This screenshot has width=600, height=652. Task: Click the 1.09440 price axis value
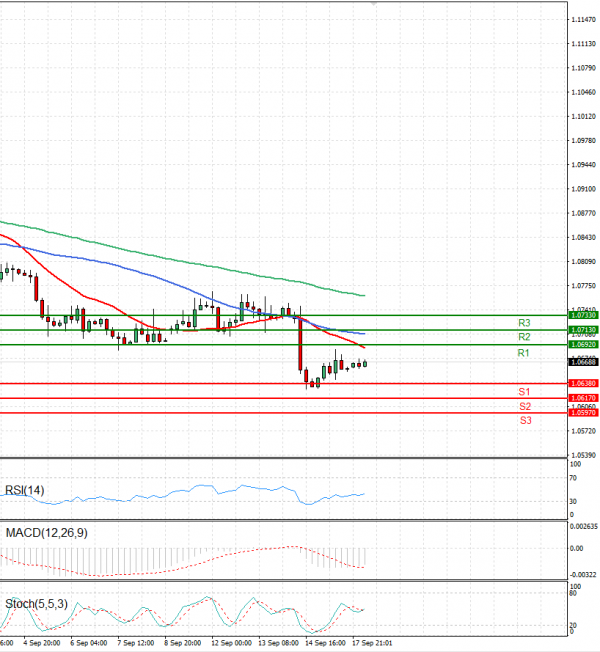click(x=583, y=165)
